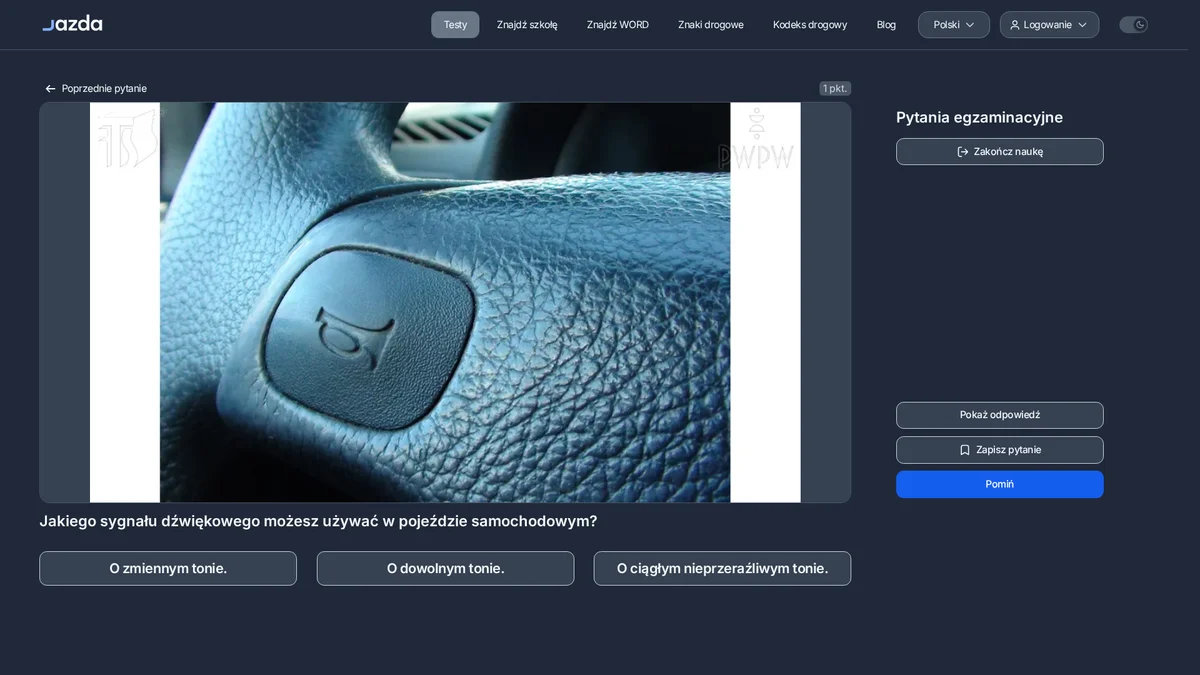This screenshot has height=675, width=1200.
Task: Select answer O dowolnym tonie
Action: click(445, 568)
